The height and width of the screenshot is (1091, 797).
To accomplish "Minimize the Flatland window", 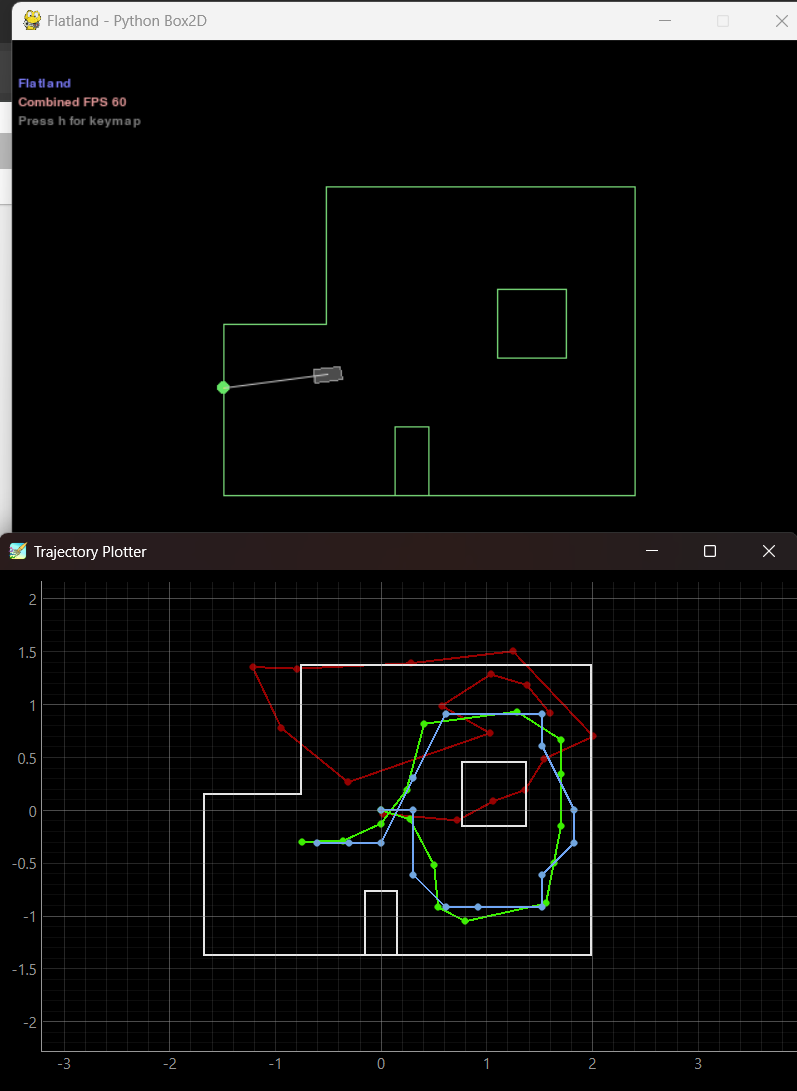I will click(x=665, y=21).
